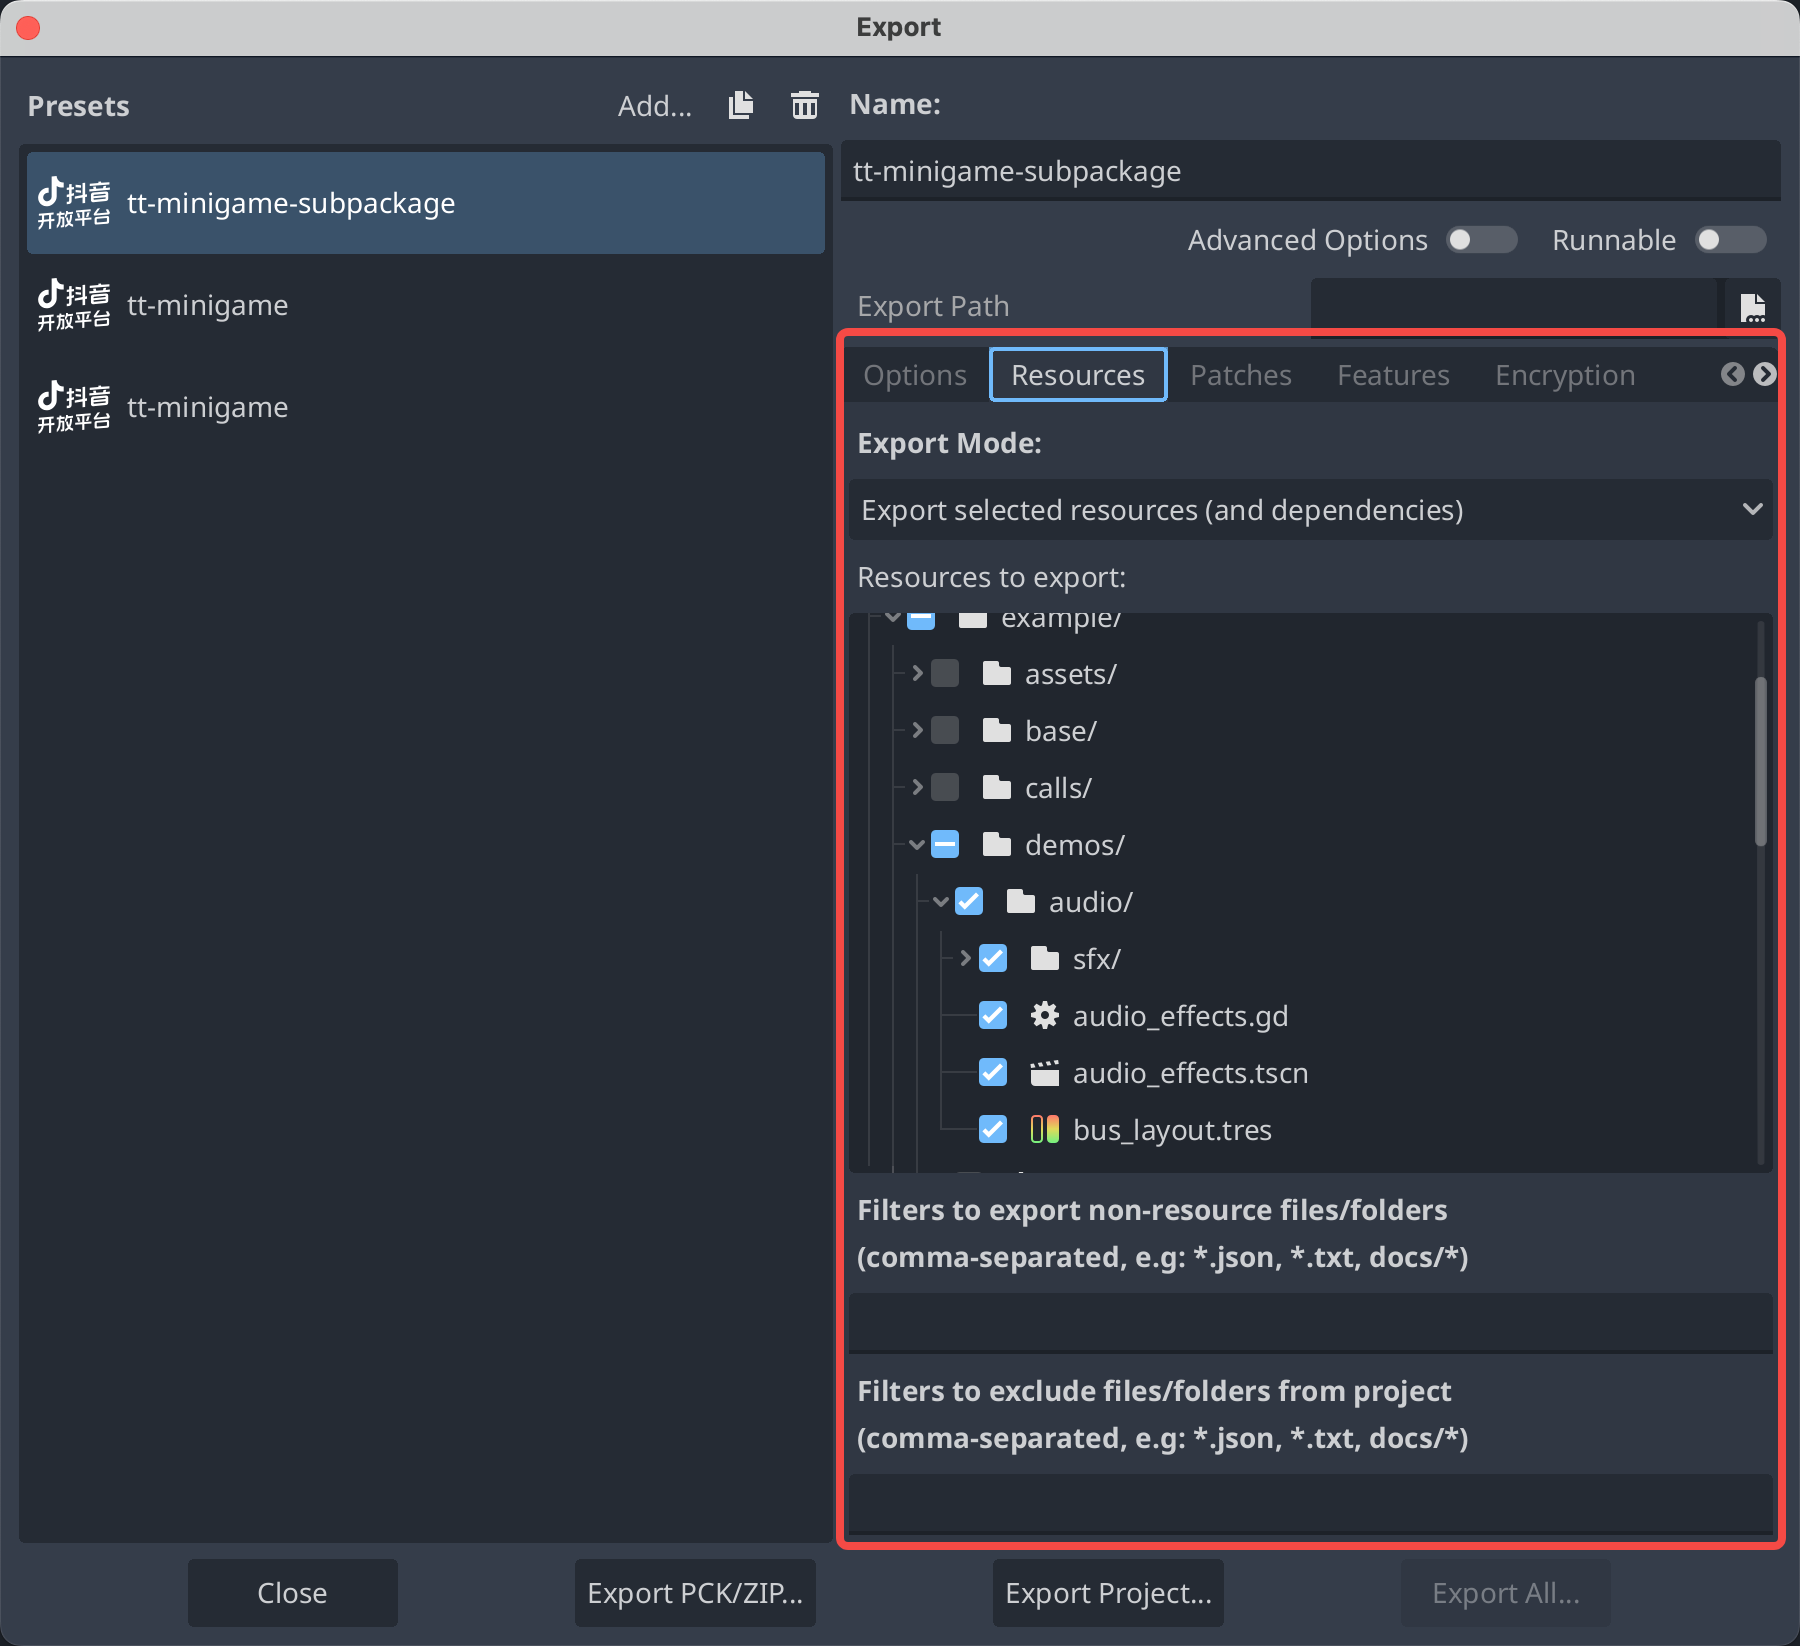Click the Export Path browse file icon
1800x1646 pixels.
pos(1752,307)
